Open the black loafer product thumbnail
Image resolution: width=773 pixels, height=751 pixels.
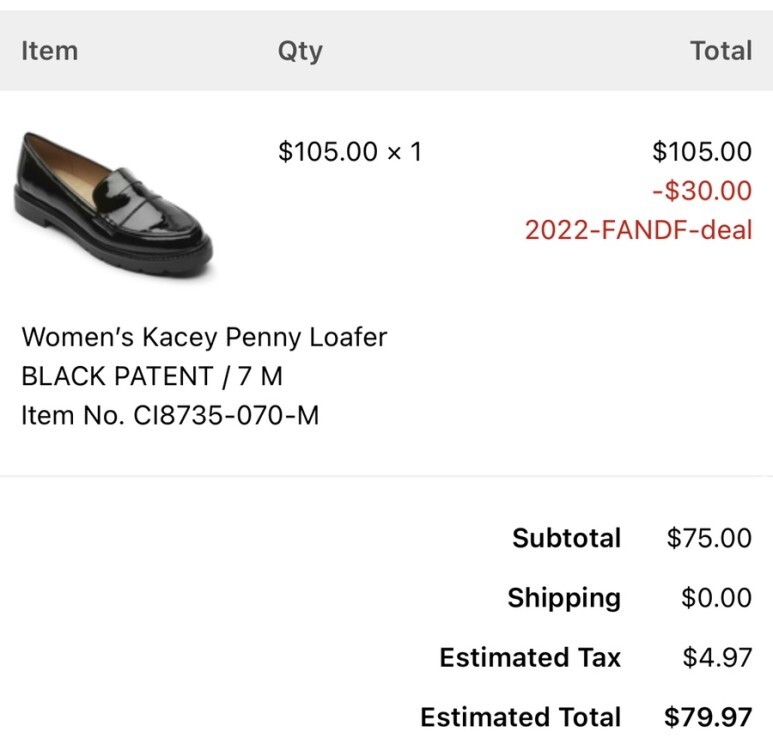click(x=113, y=204)
